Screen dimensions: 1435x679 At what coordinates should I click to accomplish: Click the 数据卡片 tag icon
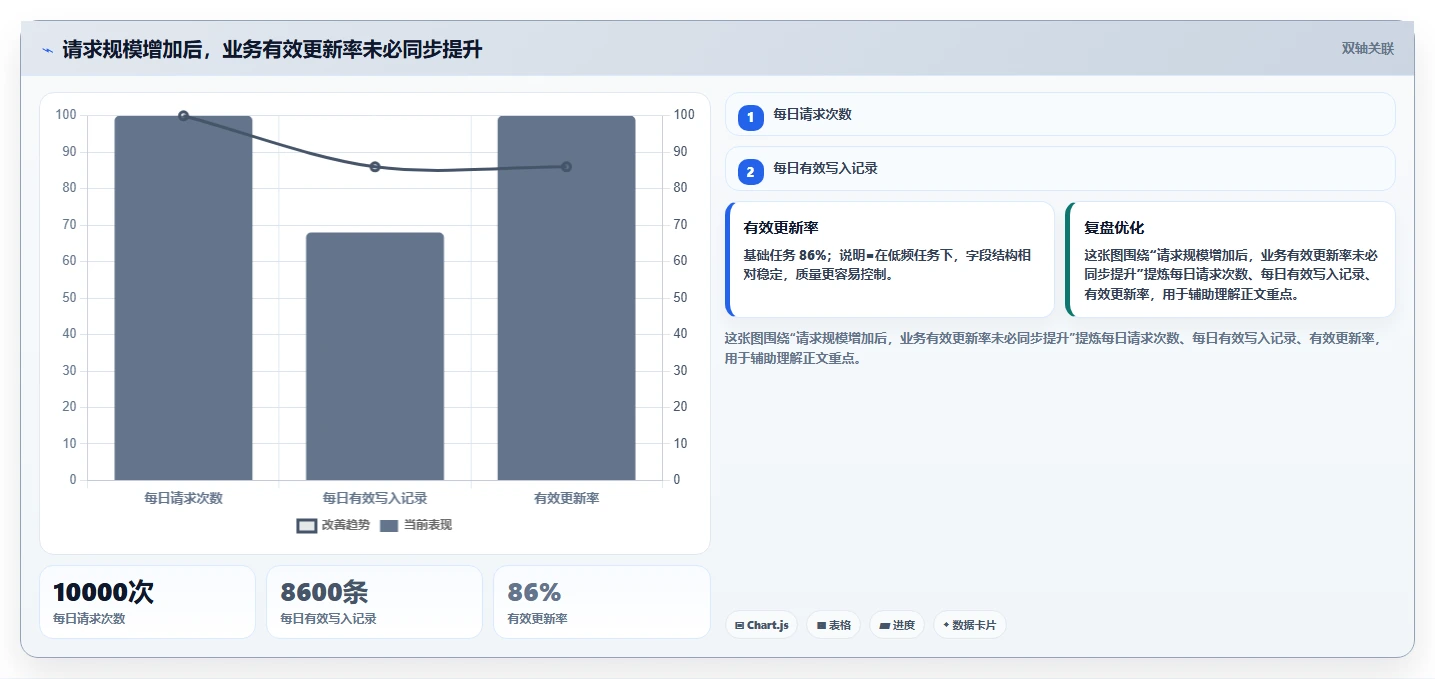click(946, 626)
